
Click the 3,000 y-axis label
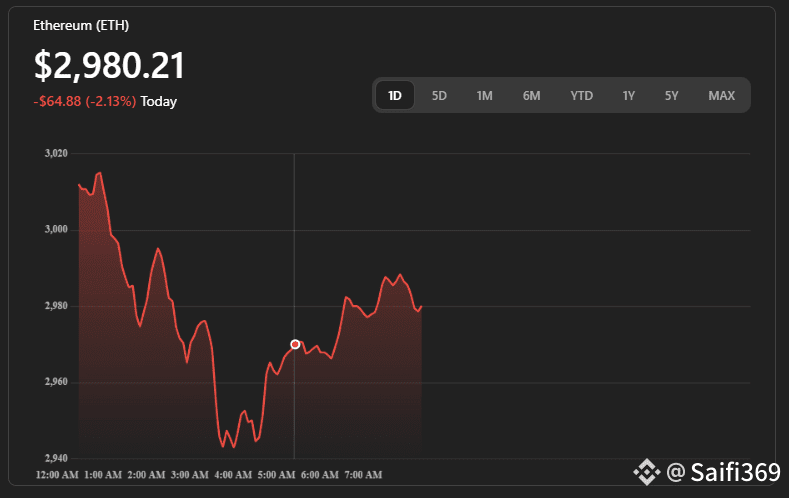[x=56, y=229]
